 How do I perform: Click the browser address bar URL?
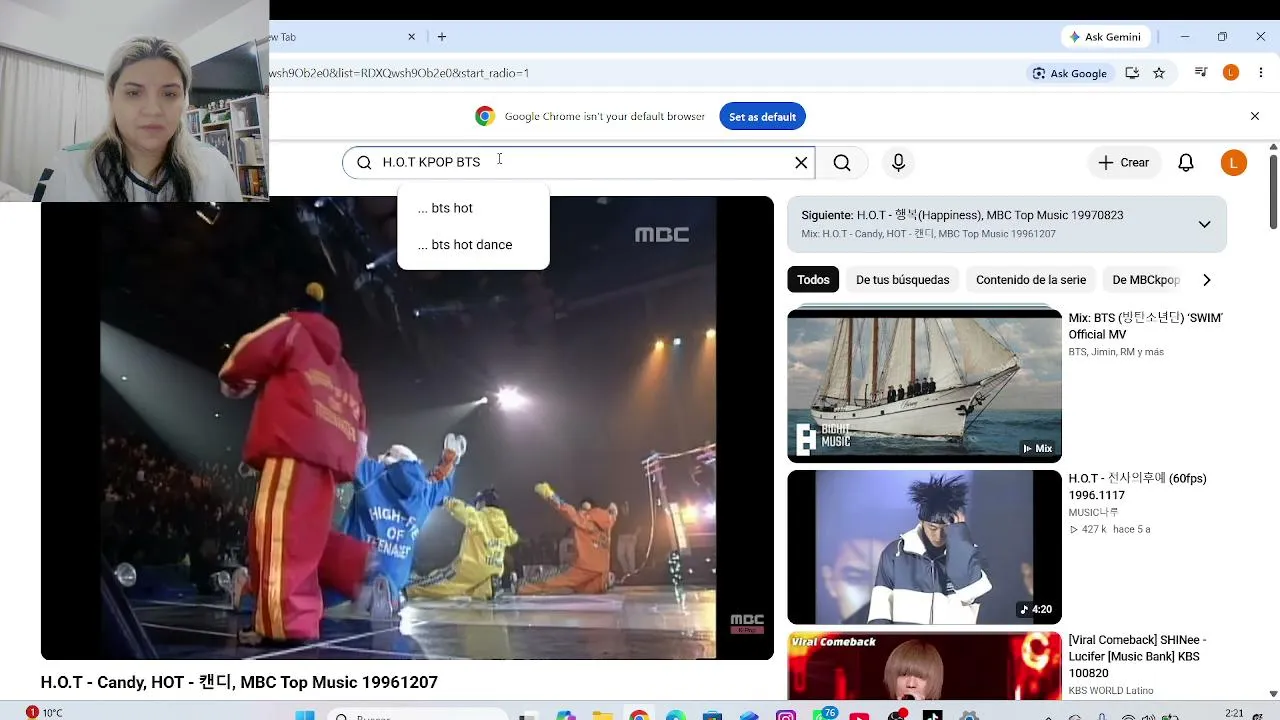coord(400,73)
